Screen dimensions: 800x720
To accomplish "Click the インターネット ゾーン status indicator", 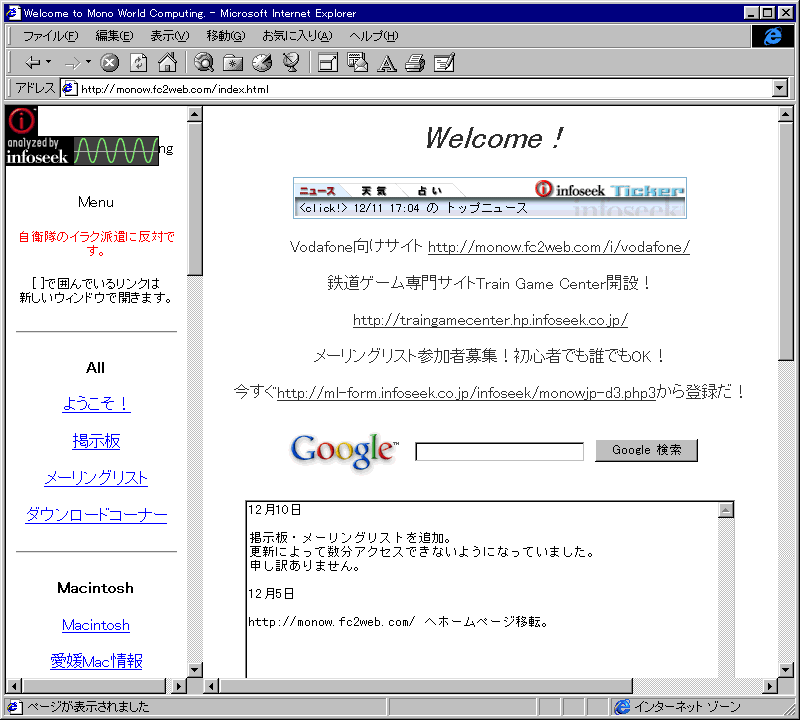I will 678,707.
